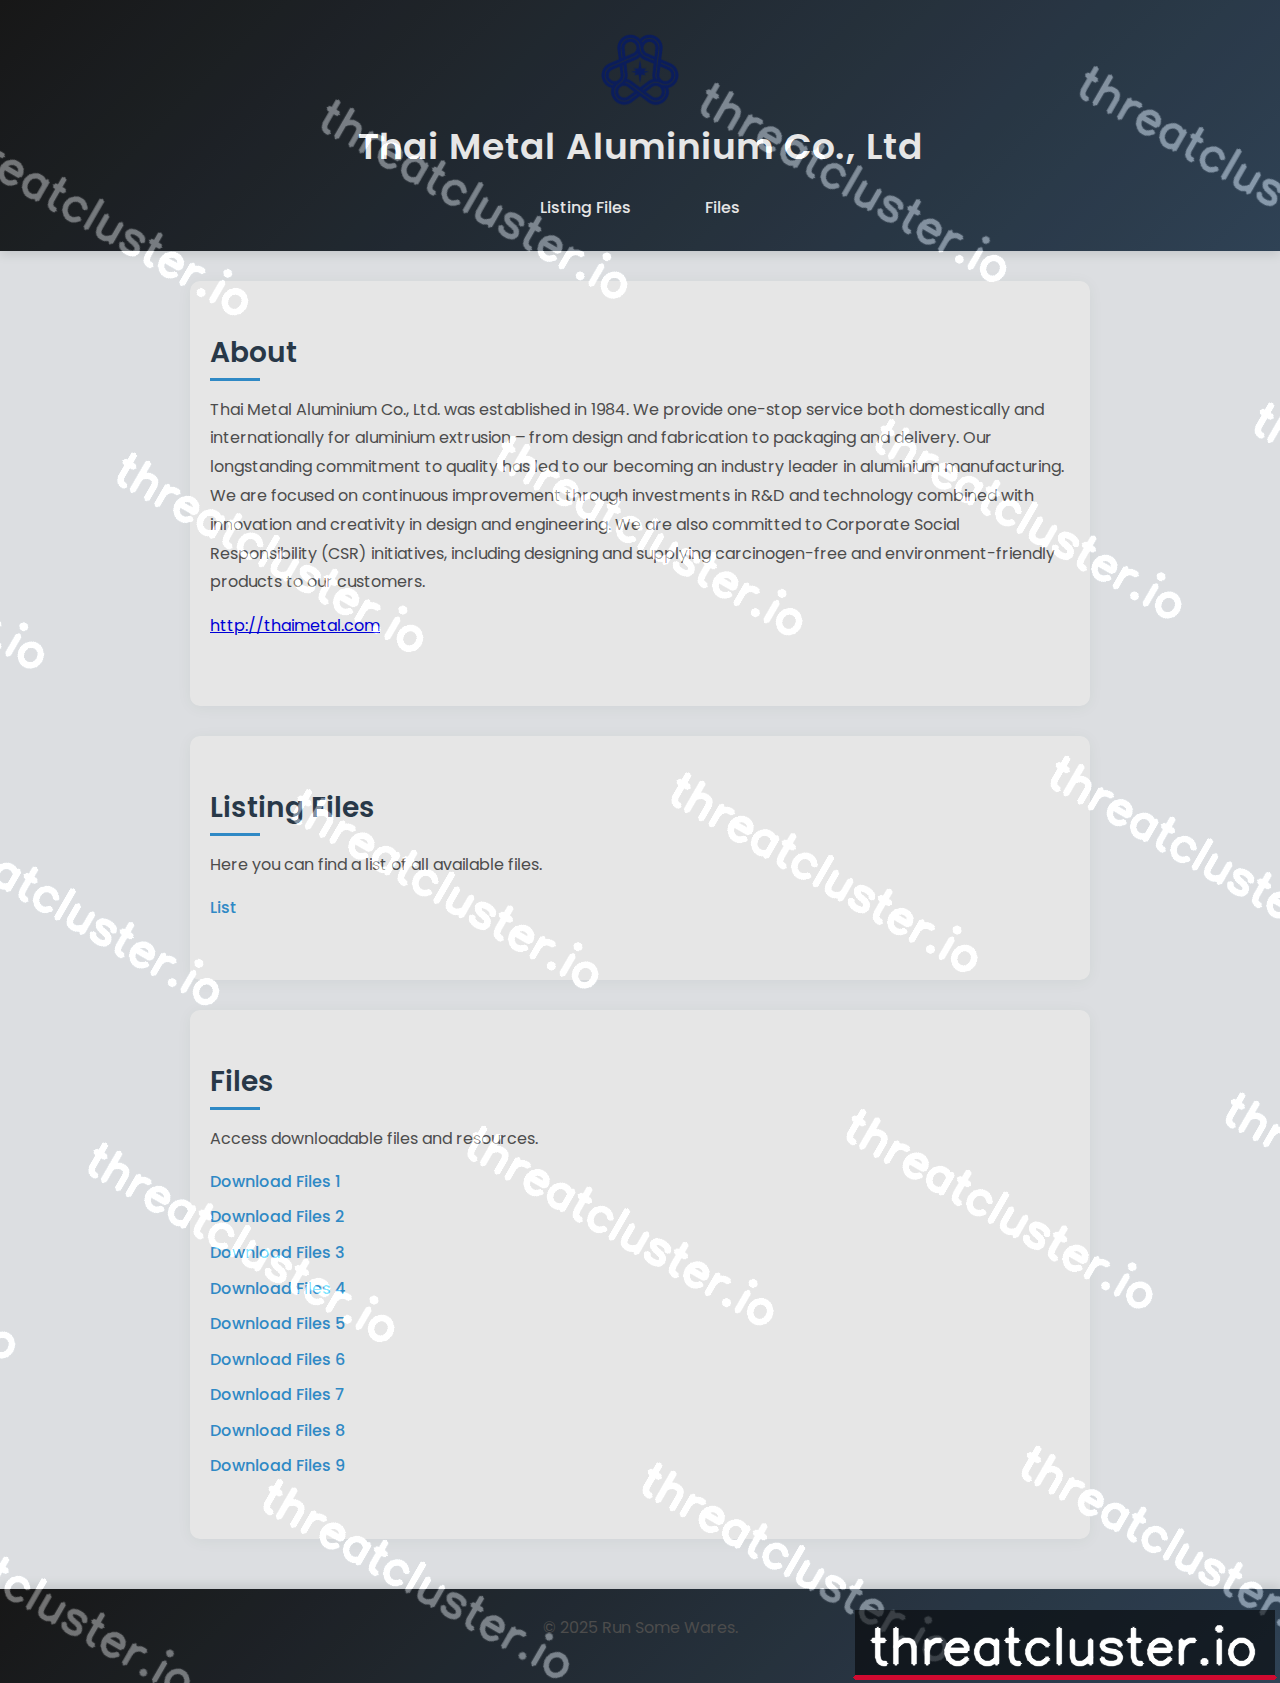This screenshot has width=1280, height=1683.
Task: Click Download Files 1
Action: tap(275, 1181)
